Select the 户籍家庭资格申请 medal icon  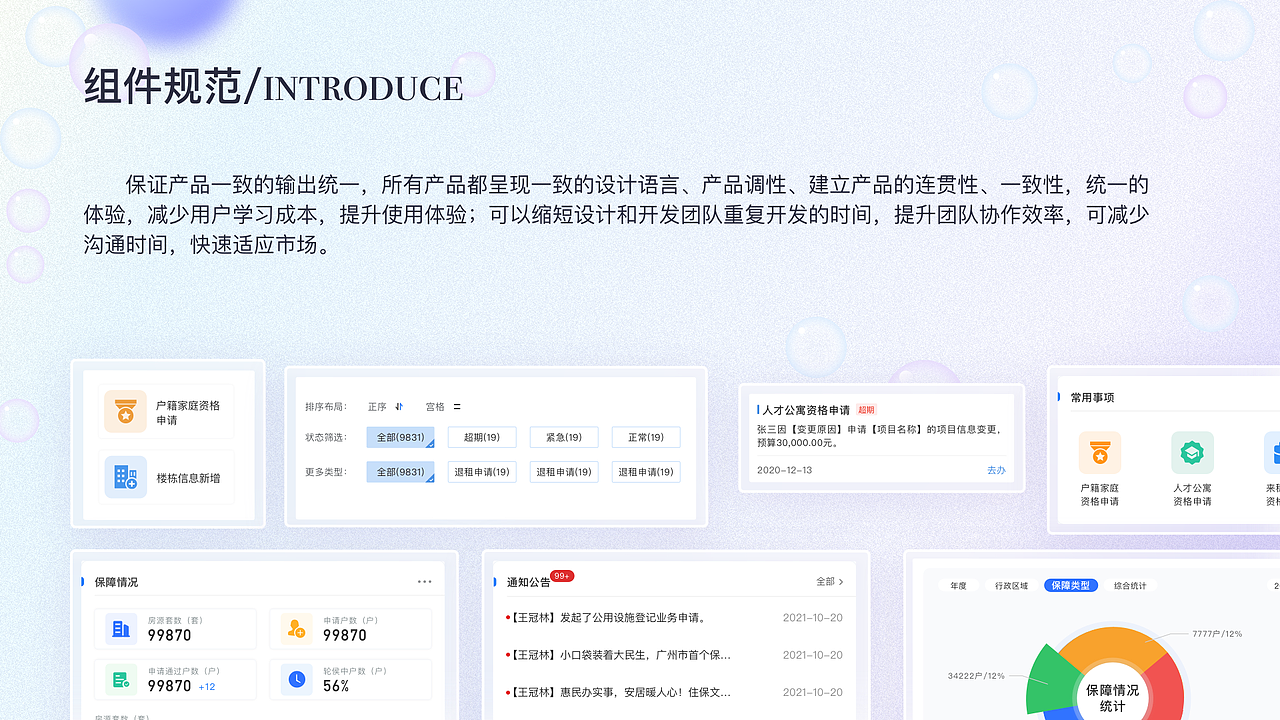[x=125, y=410]
